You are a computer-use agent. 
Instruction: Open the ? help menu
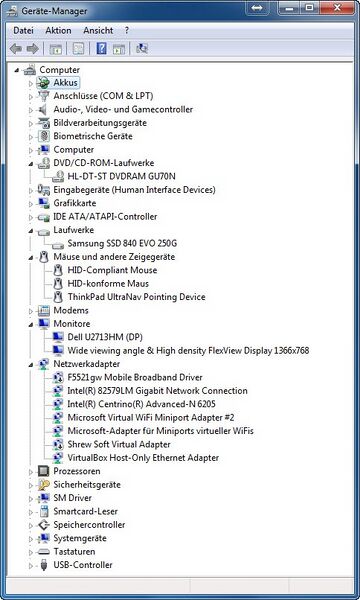click(x=127, y=30)
